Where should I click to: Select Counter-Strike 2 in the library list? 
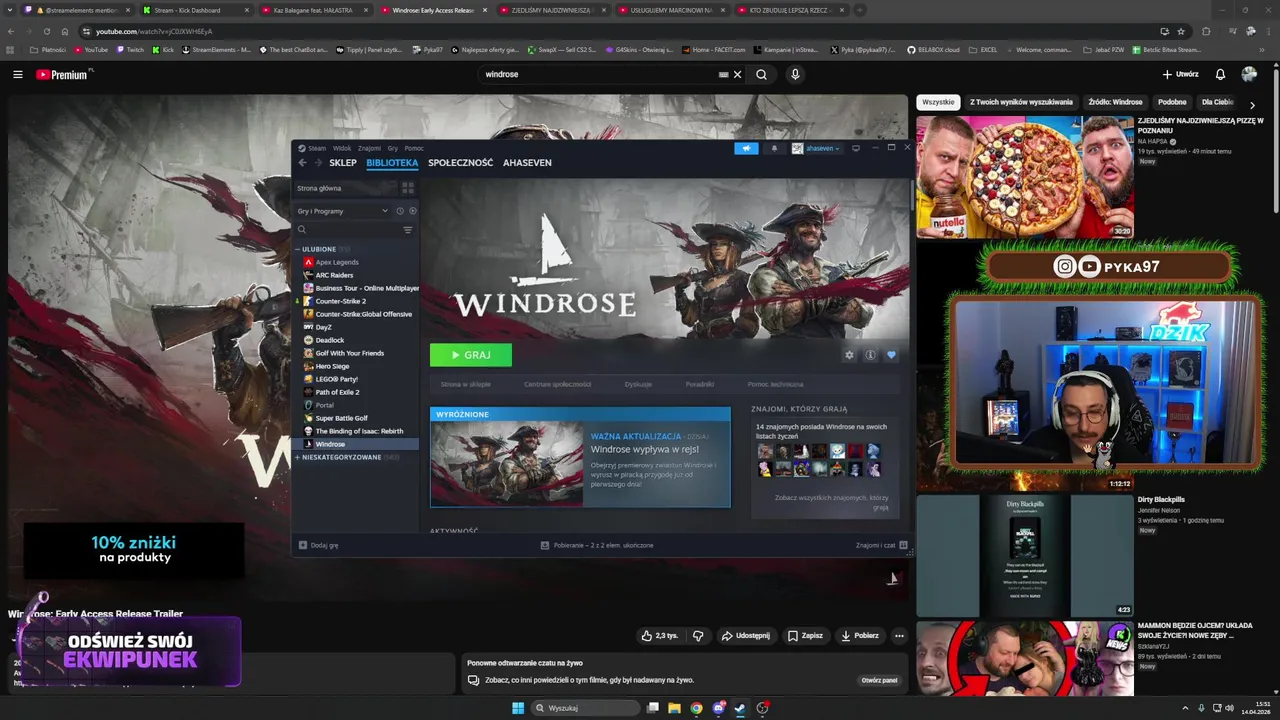[340, 301]
